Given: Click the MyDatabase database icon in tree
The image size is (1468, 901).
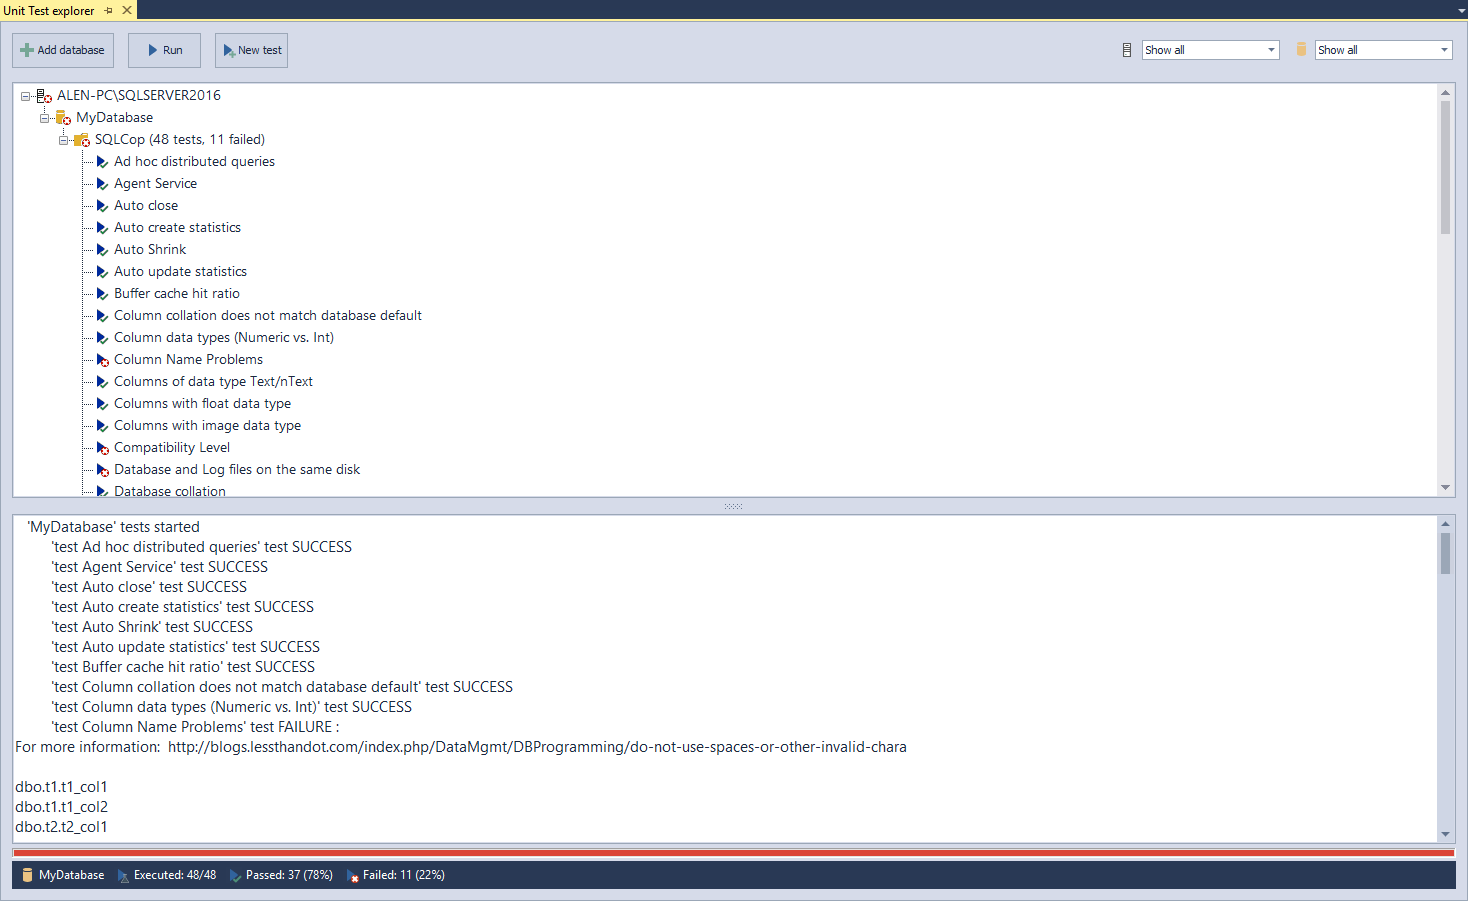Looking at the screenshot, I should point(63,118).
